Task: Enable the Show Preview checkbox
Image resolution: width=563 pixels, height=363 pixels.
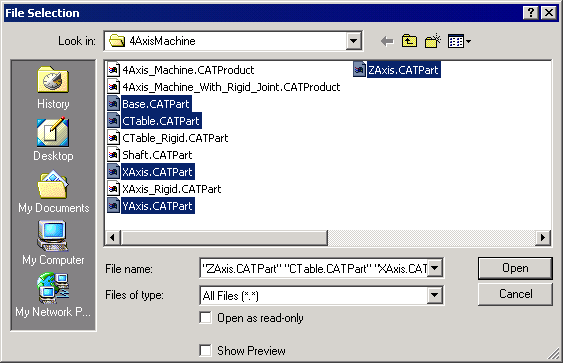Action: point(205,350)
